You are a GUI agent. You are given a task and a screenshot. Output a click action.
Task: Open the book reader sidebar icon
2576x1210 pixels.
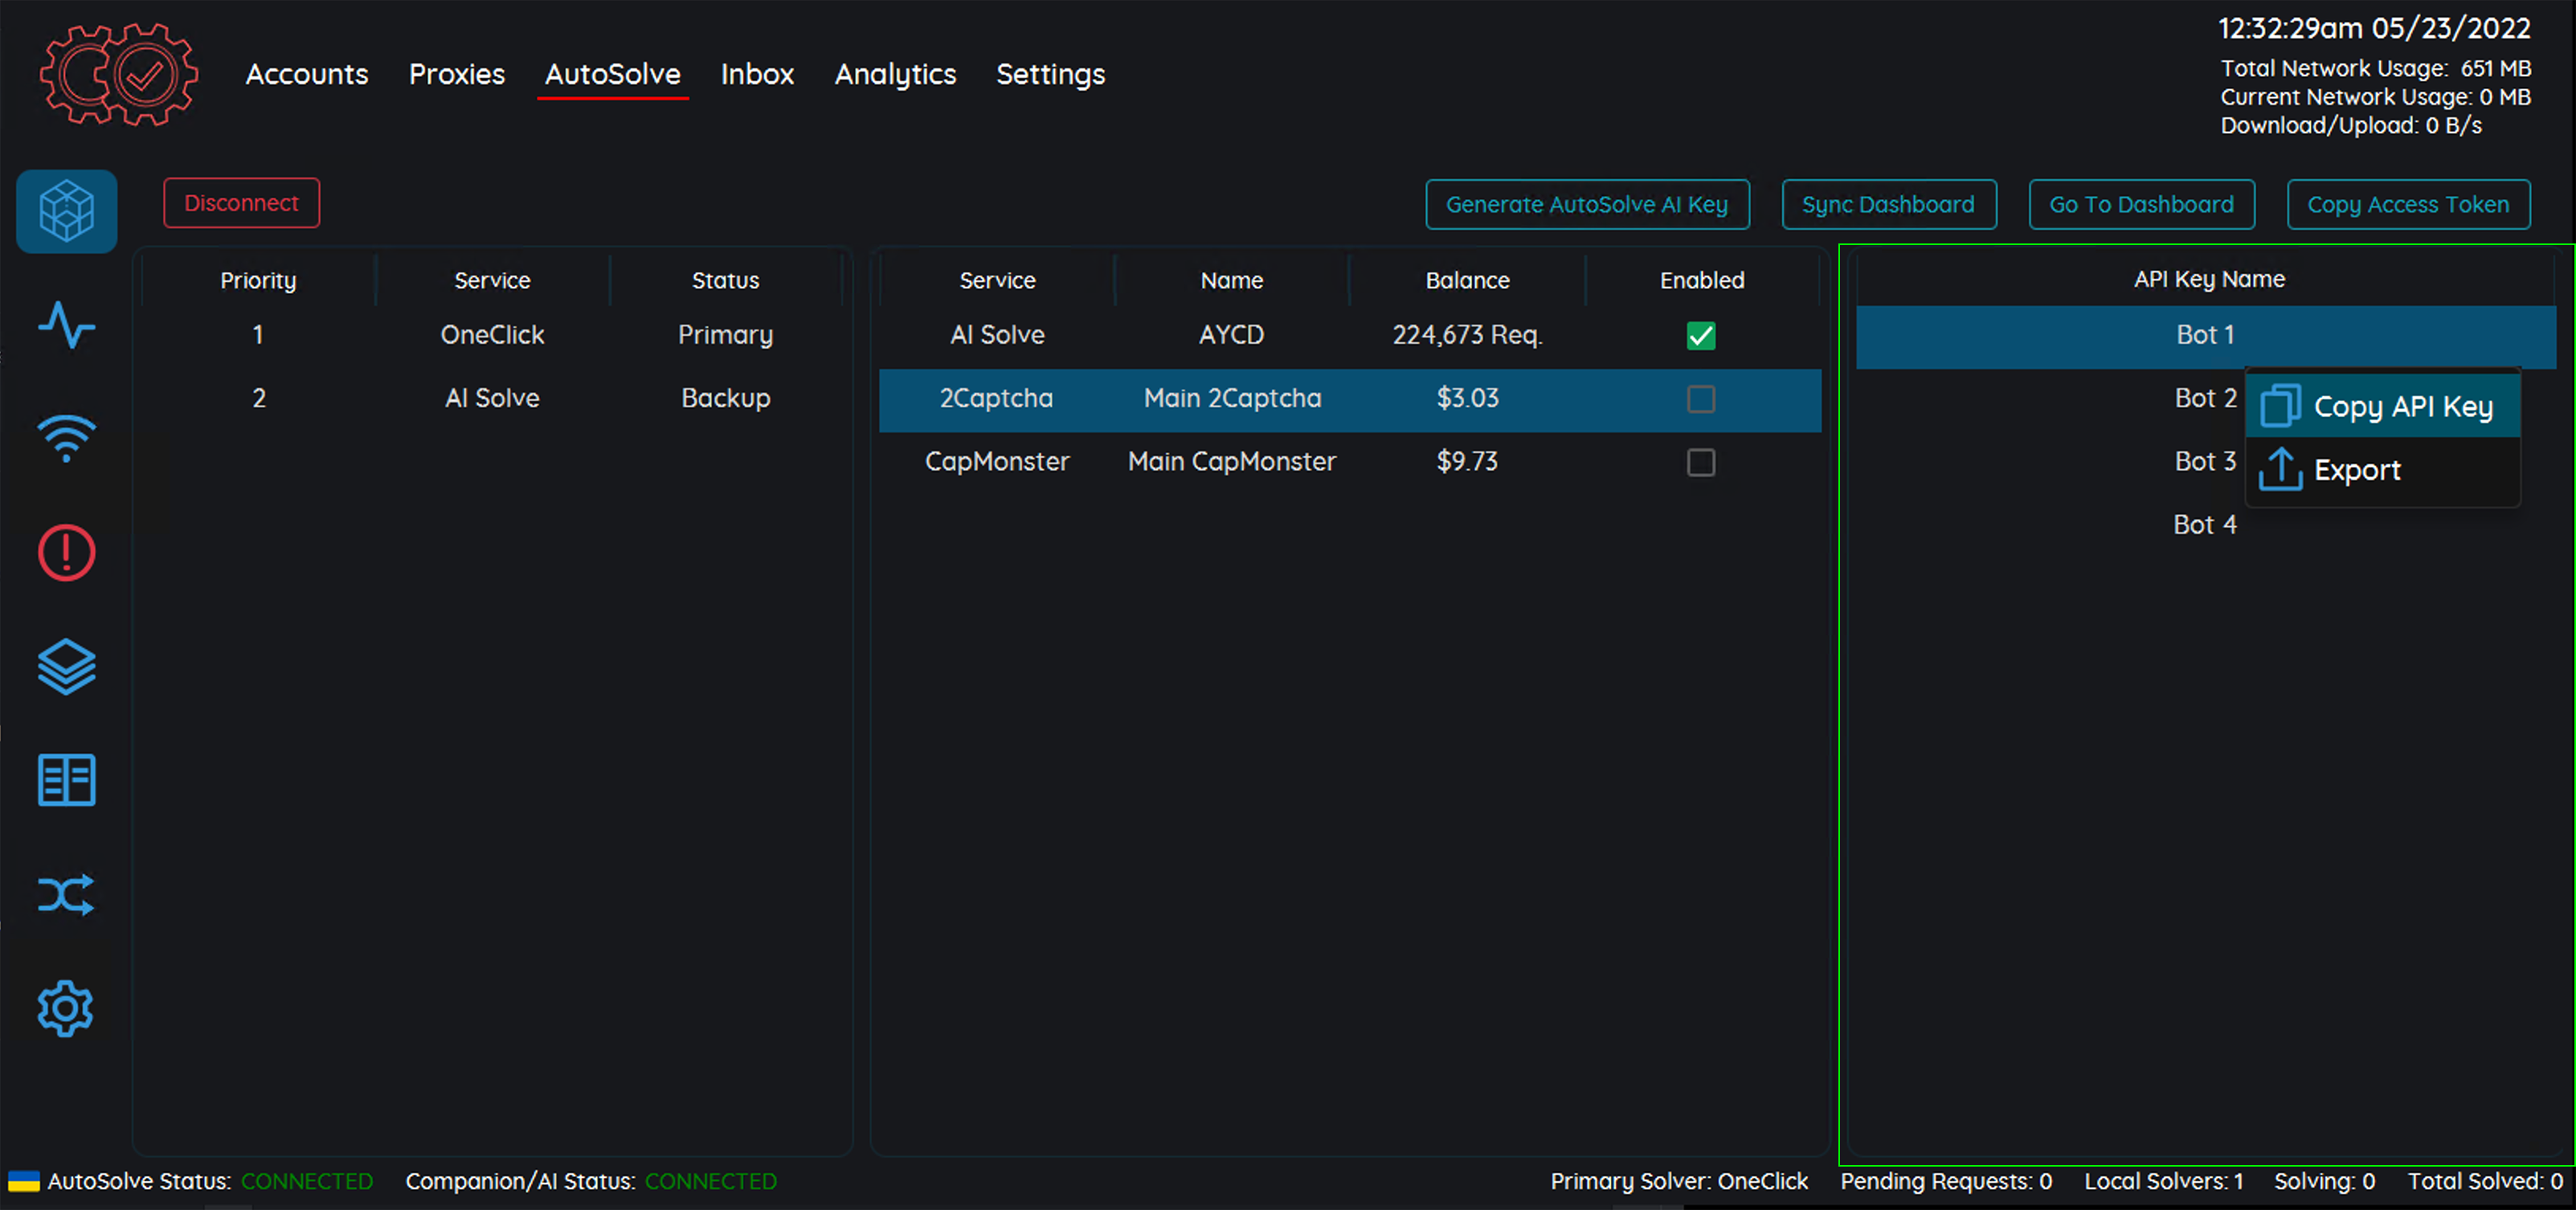[x=67, y=780]
